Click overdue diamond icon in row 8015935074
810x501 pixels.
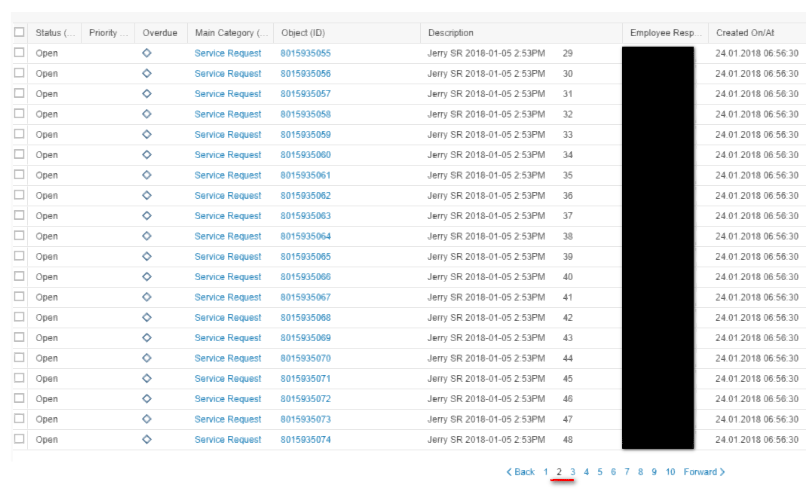(x=147, y=440)
